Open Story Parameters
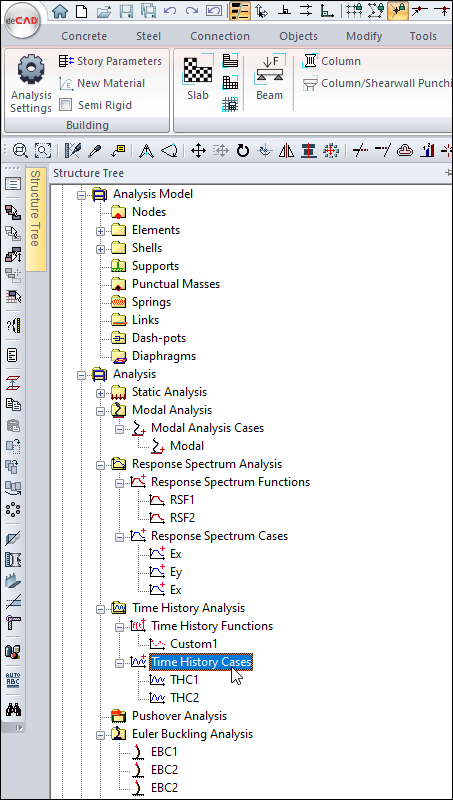This screenshot has height=800, width=453. click(x=110, y=61)
